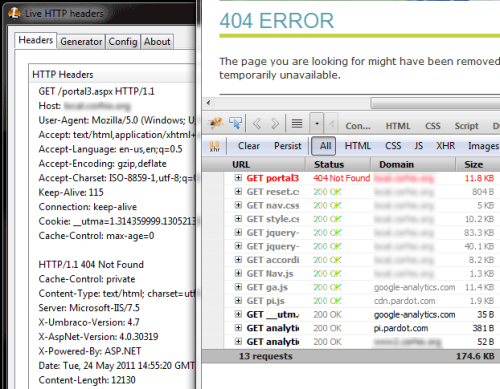Open the command line lines icon
The width and height of the screenshot is (500, 389).
point(297,124)
